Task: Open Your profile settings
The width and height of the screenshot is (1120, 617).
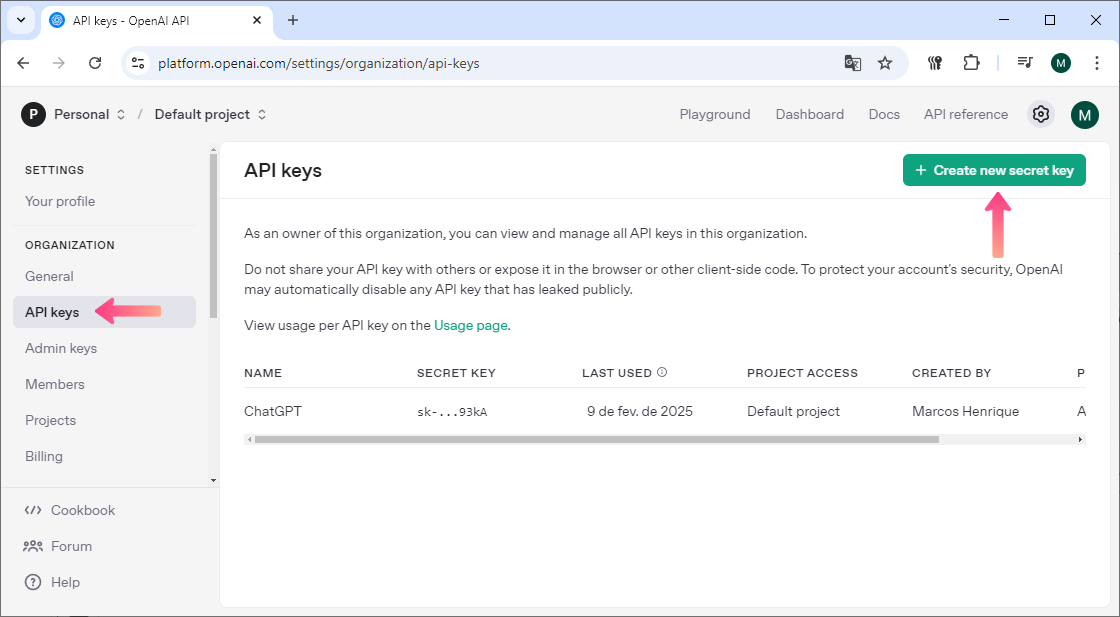Action: pyautogui.click(x=60, y=201)
